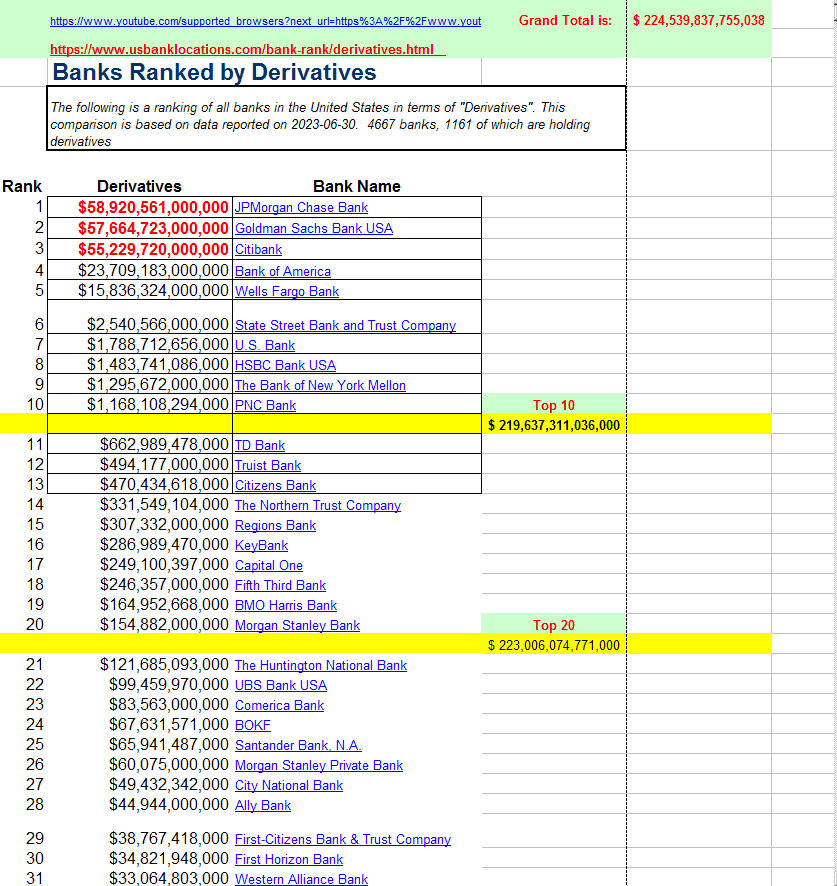The height and width of the screenshot is (886, 837).
Task: Select the Banks Ranked by Derivatives title
Action: pyautogui.click(x=214, y=72)
